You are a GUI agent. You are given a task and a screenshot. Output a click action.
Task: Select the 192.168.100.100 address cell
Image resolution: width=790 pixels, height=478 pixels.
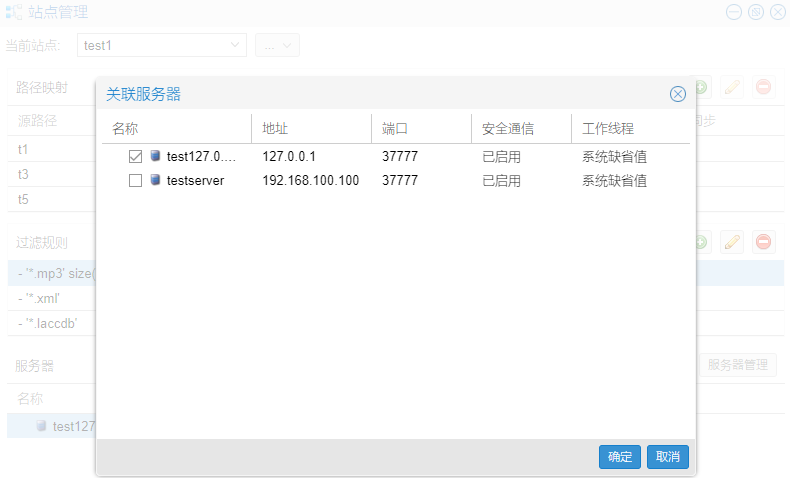tap(310, 181)
